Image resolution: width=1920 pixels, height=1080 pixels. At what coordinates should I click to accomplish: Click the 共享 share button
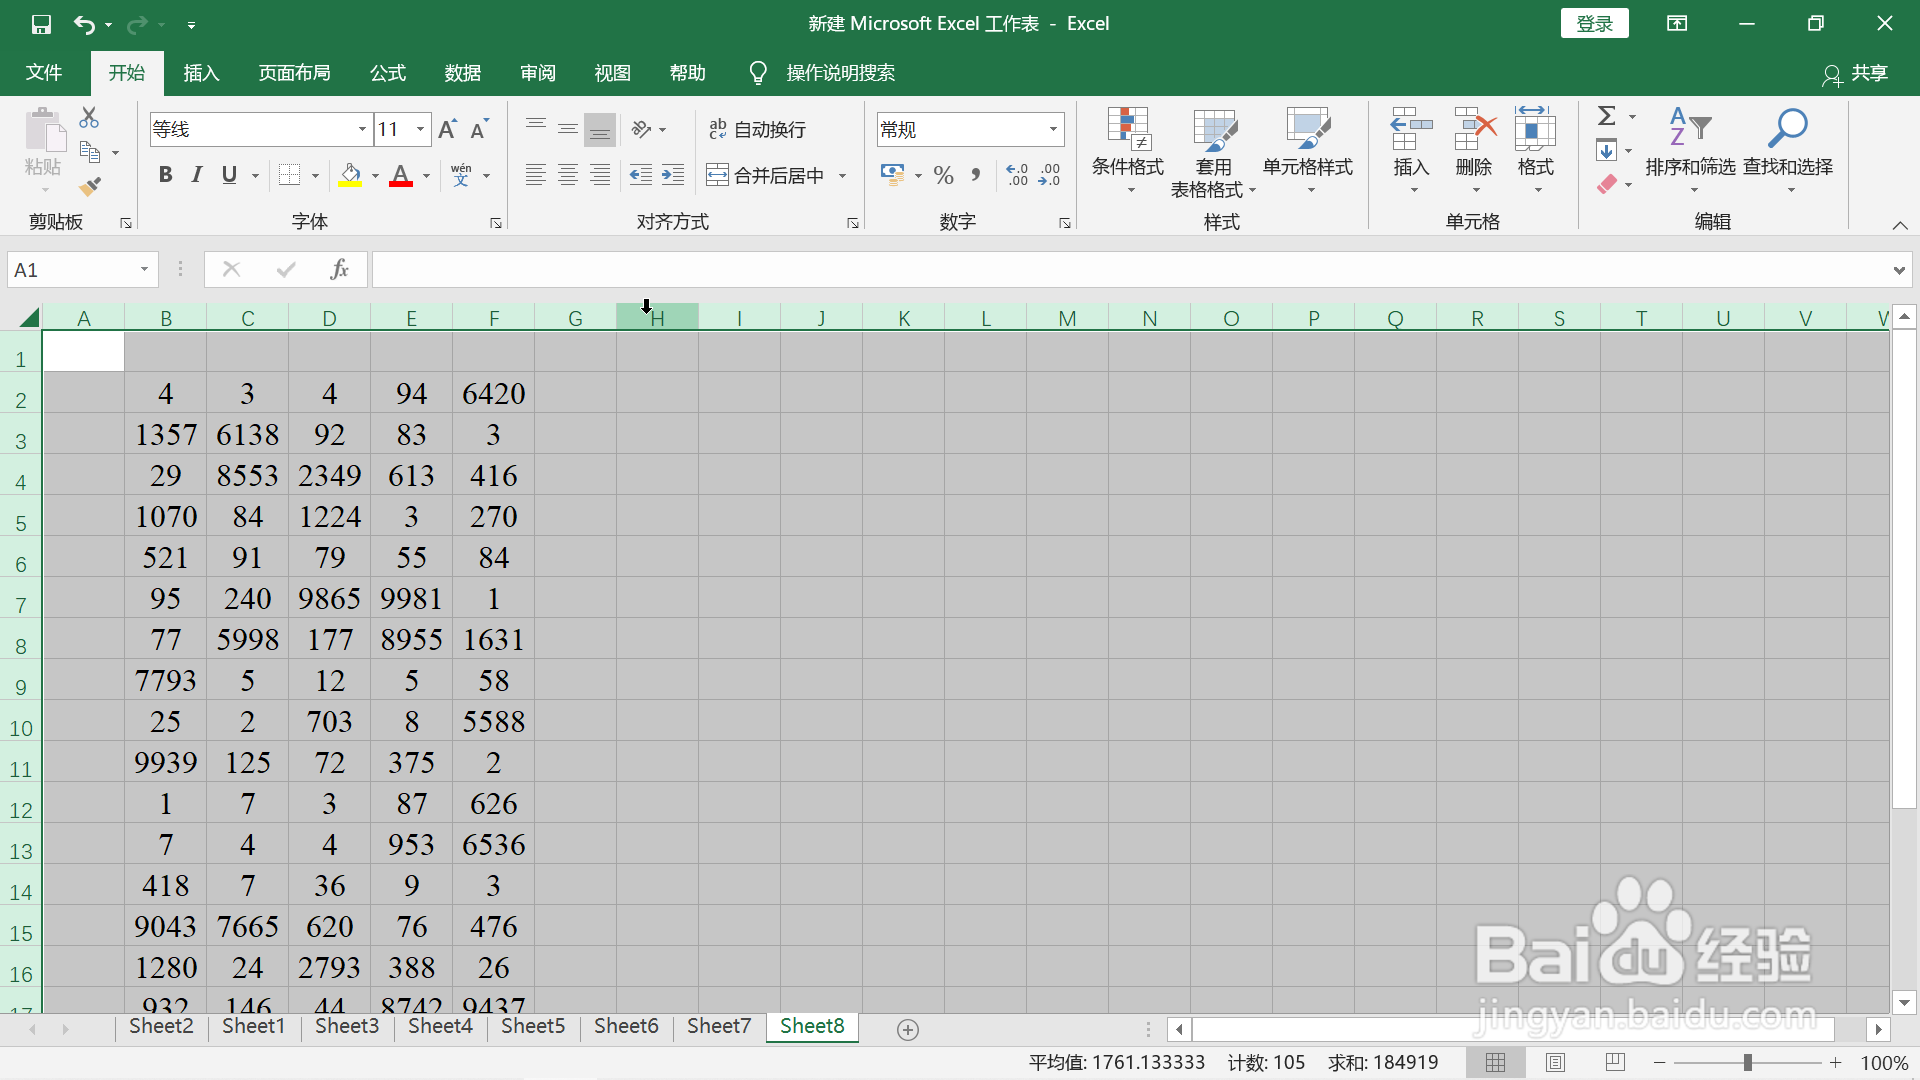click(1855, 73)
